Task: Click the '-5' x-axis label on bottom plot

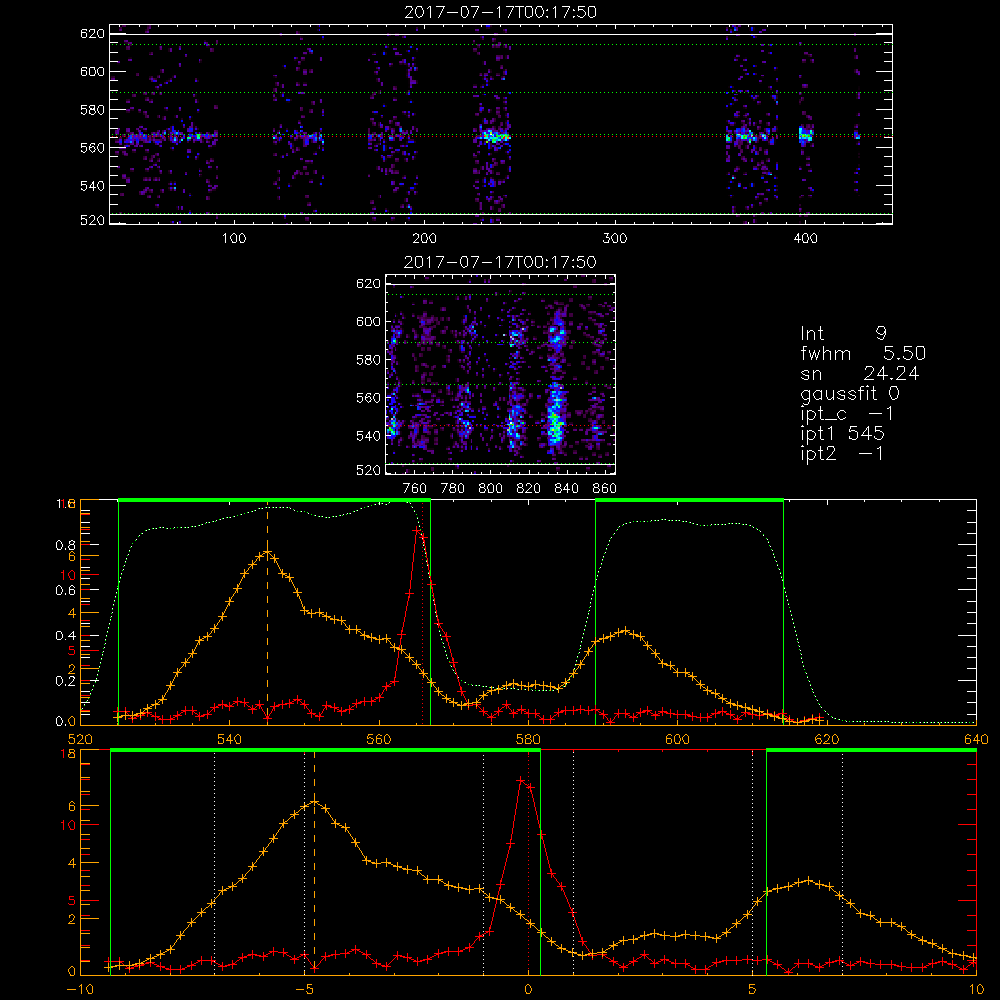Action: tap(304, 990)
